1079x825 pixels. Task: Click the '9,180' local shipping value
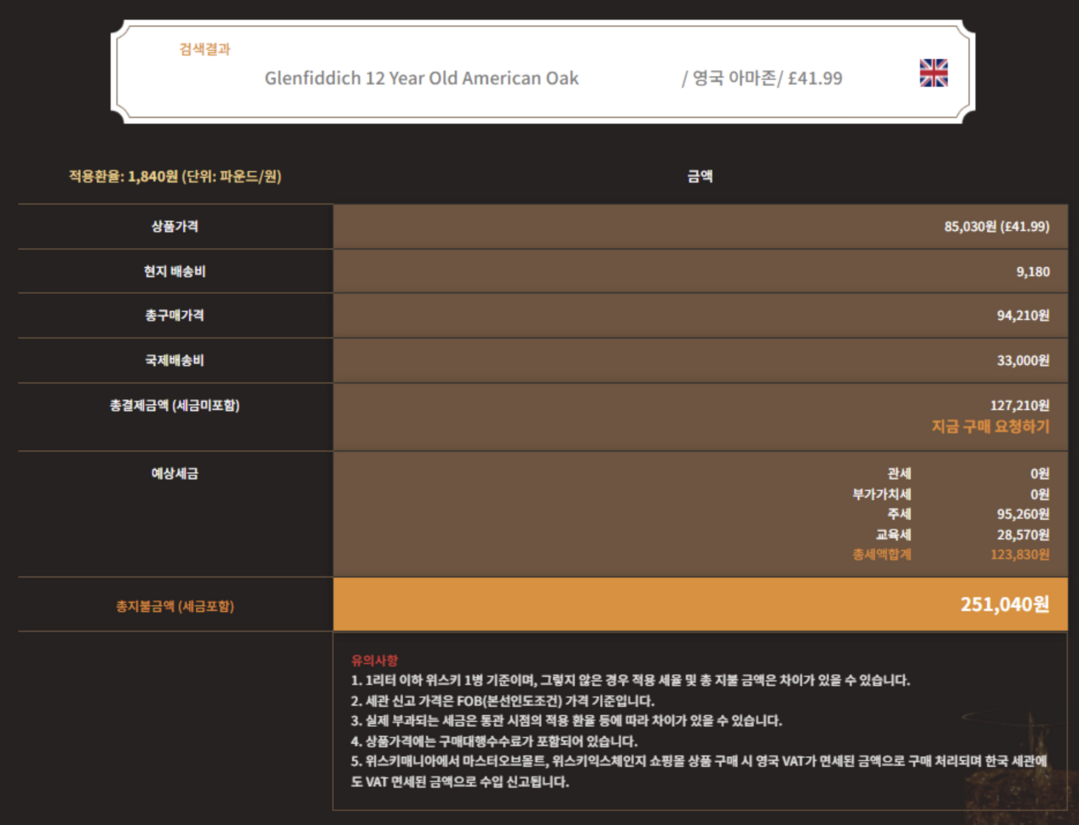pyautogui.click(x=1033, y=272)
